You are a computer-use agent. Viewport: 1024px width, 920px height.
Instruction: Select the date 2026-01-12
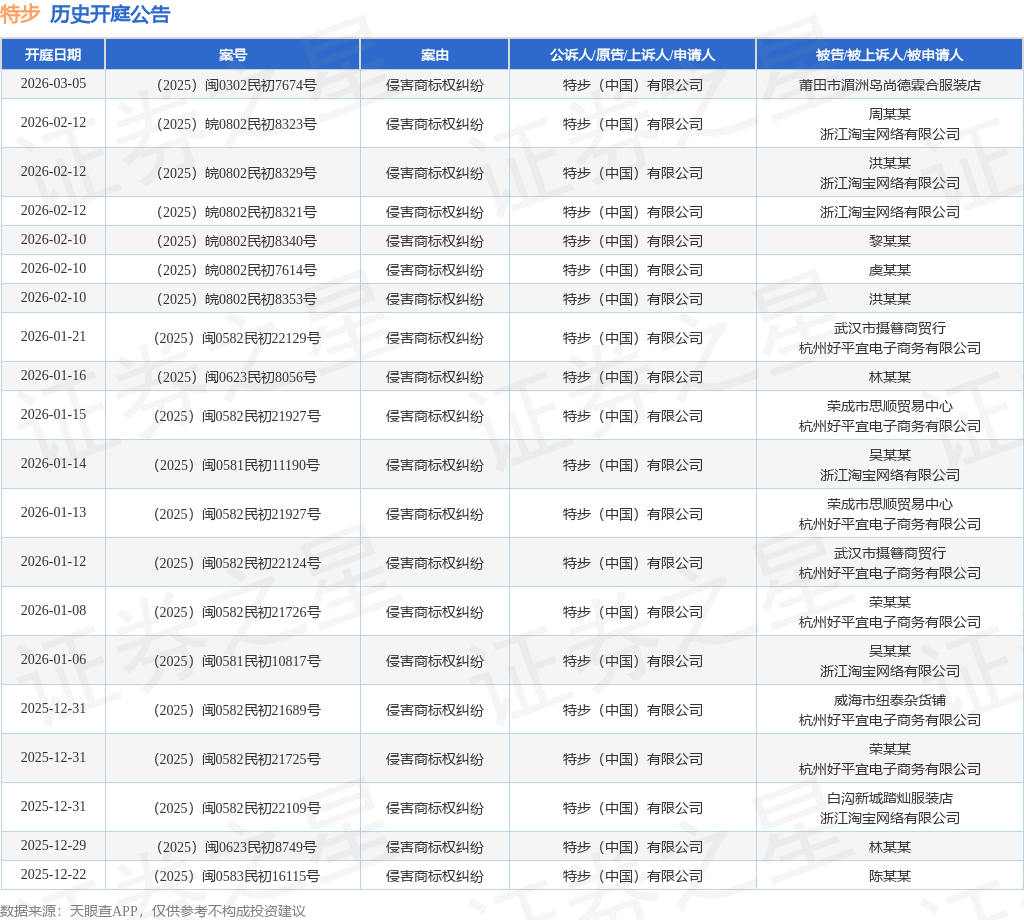point(53,562)
